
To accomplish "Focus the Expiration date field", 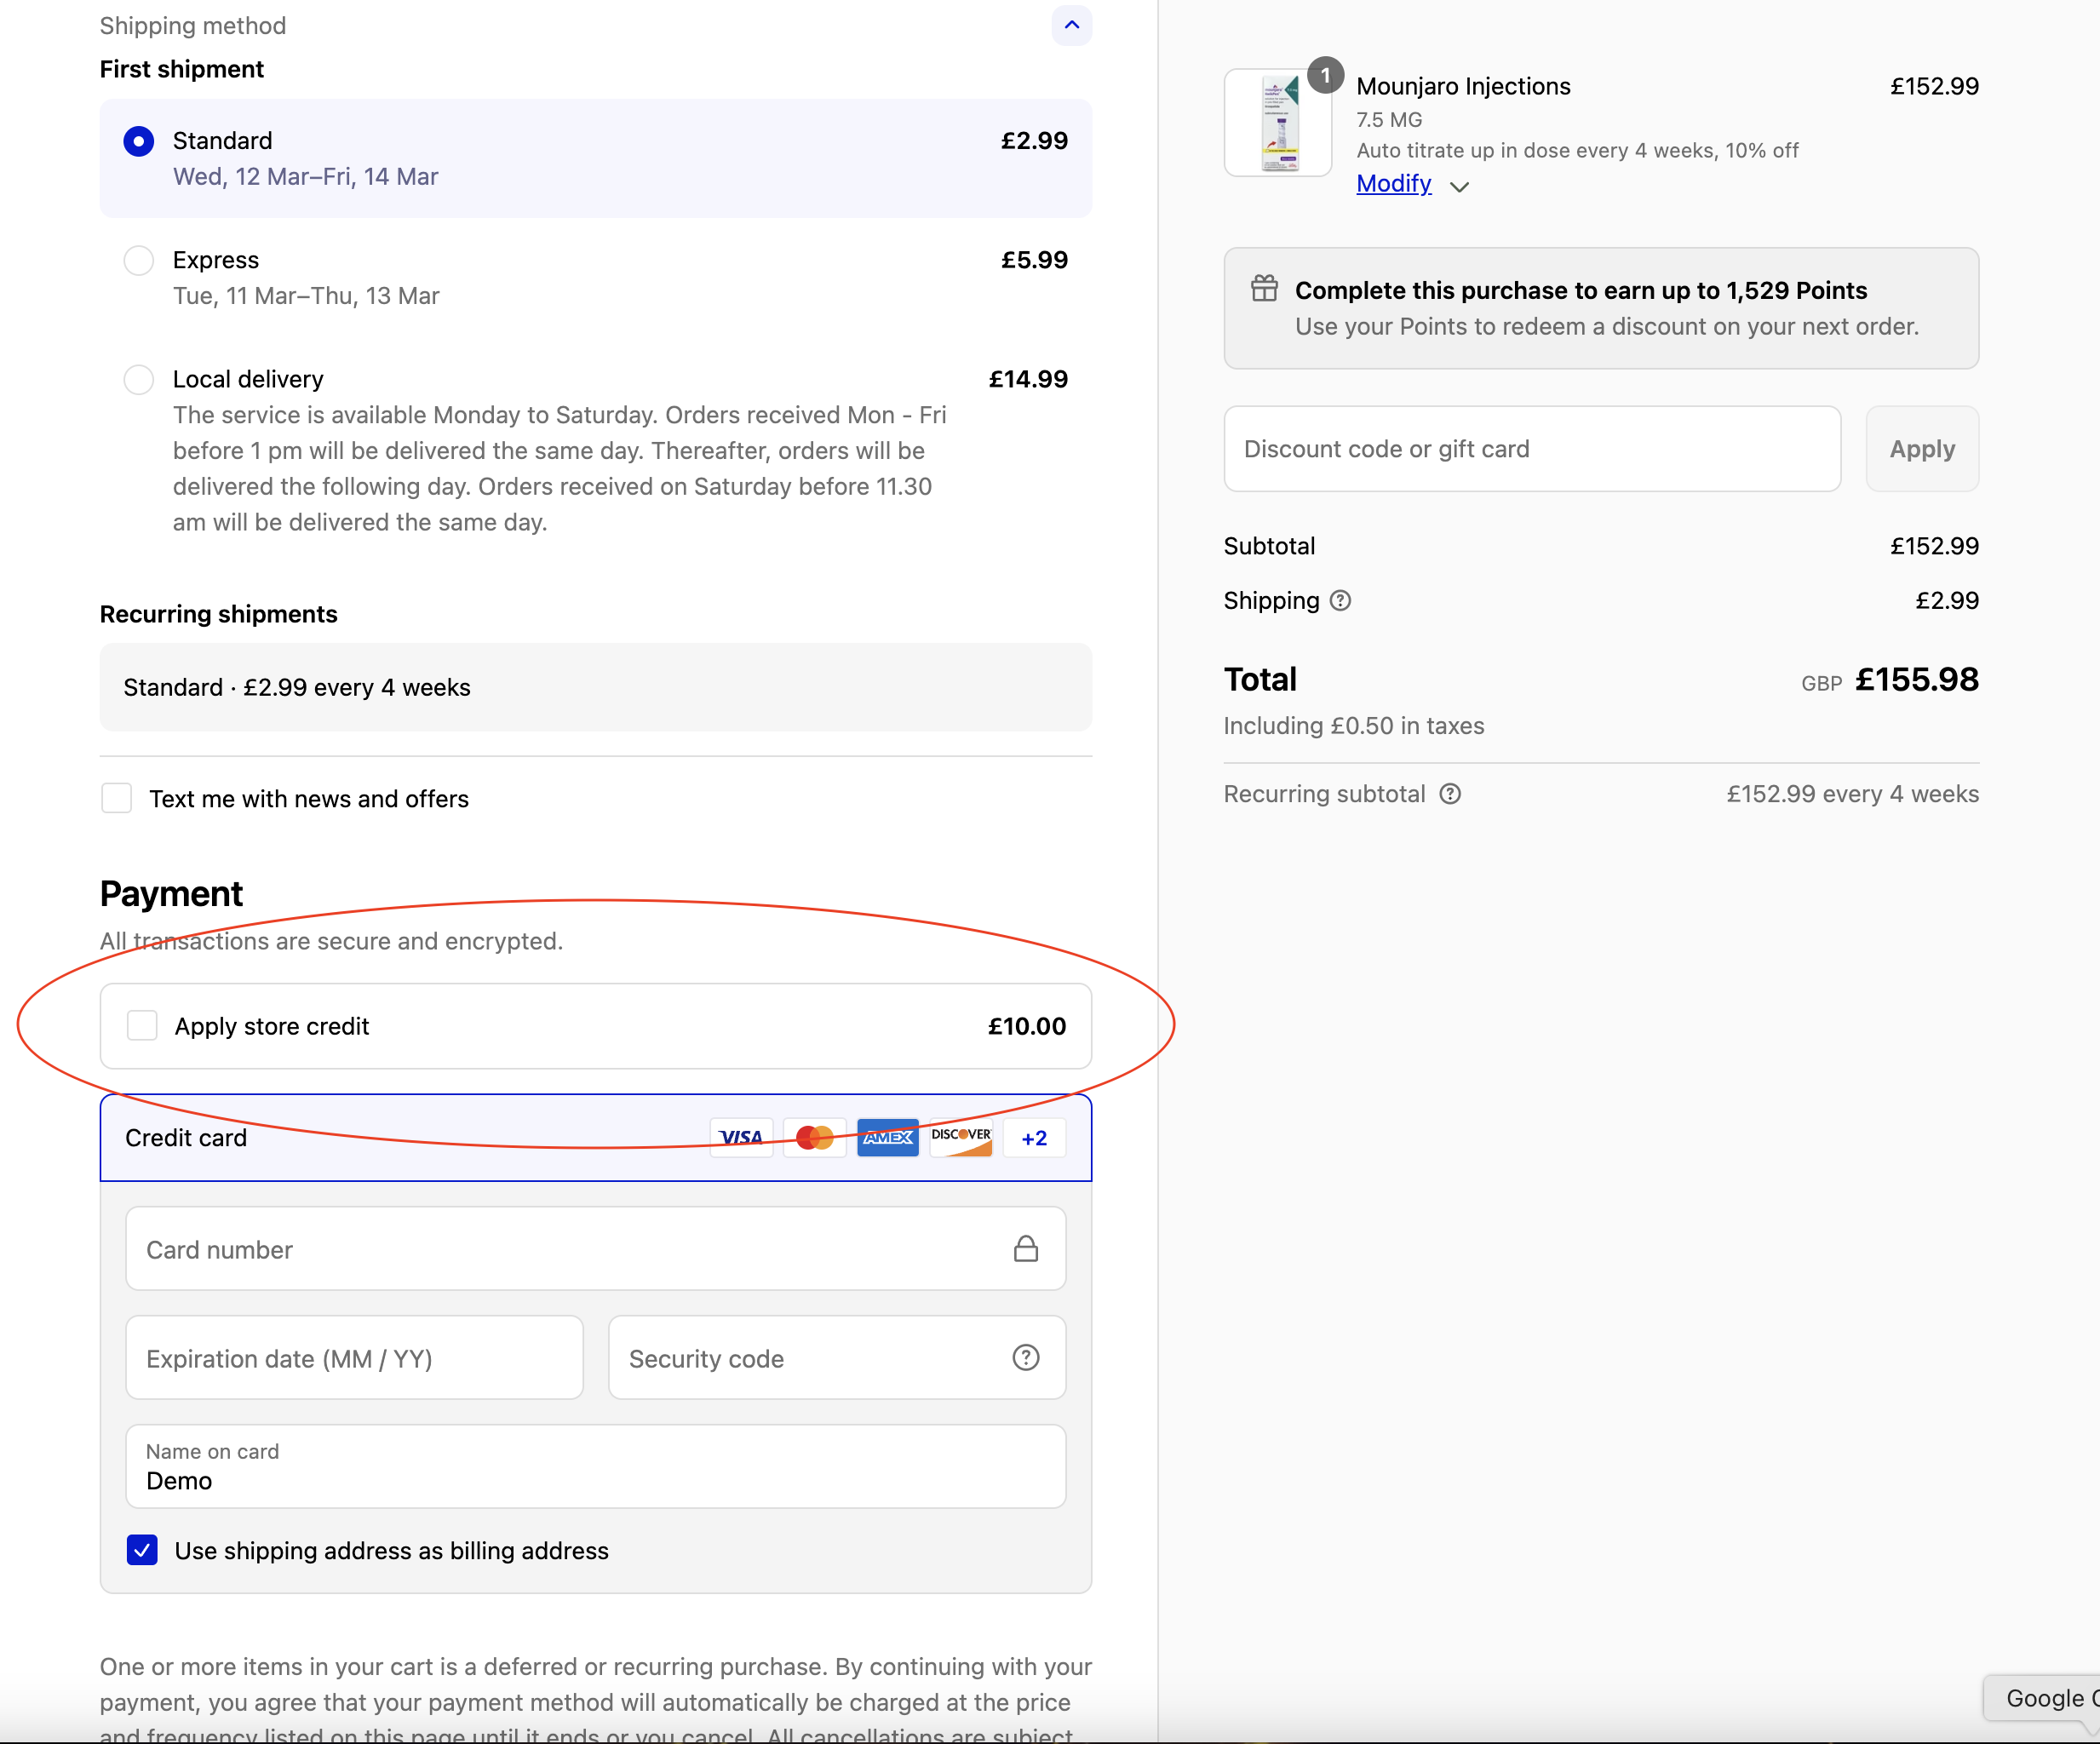I will [x=354, y=1358].
